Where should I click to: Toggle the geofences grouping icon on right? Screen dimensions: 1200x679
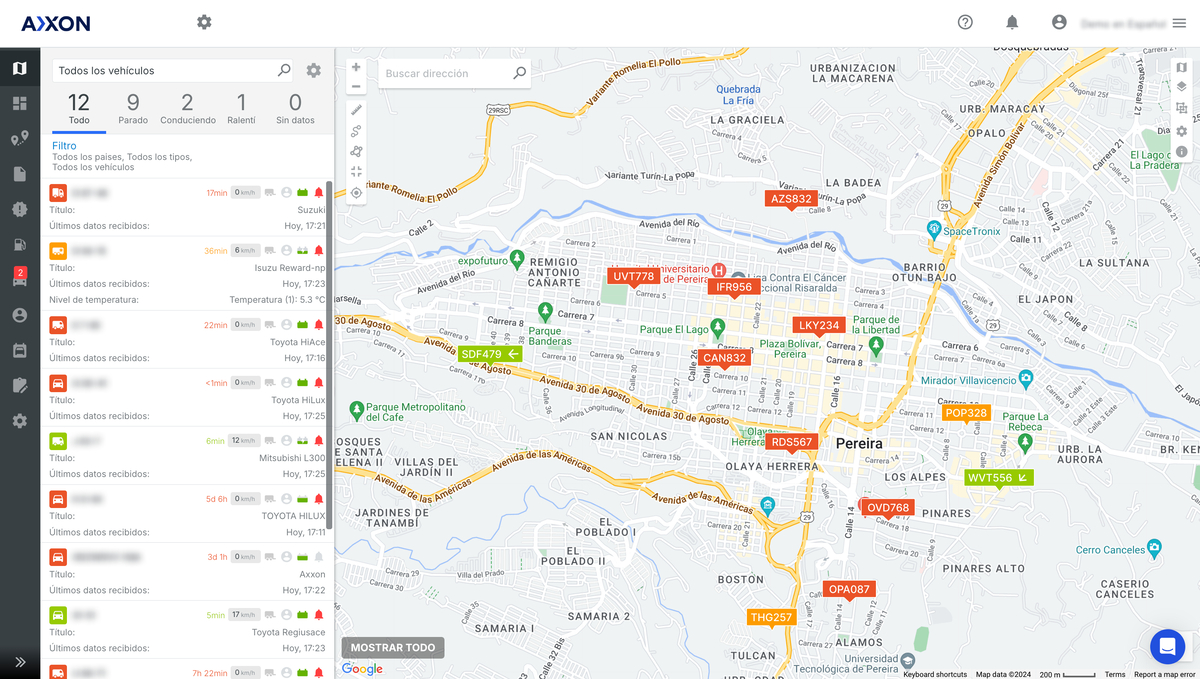[x=1181, y=109]
